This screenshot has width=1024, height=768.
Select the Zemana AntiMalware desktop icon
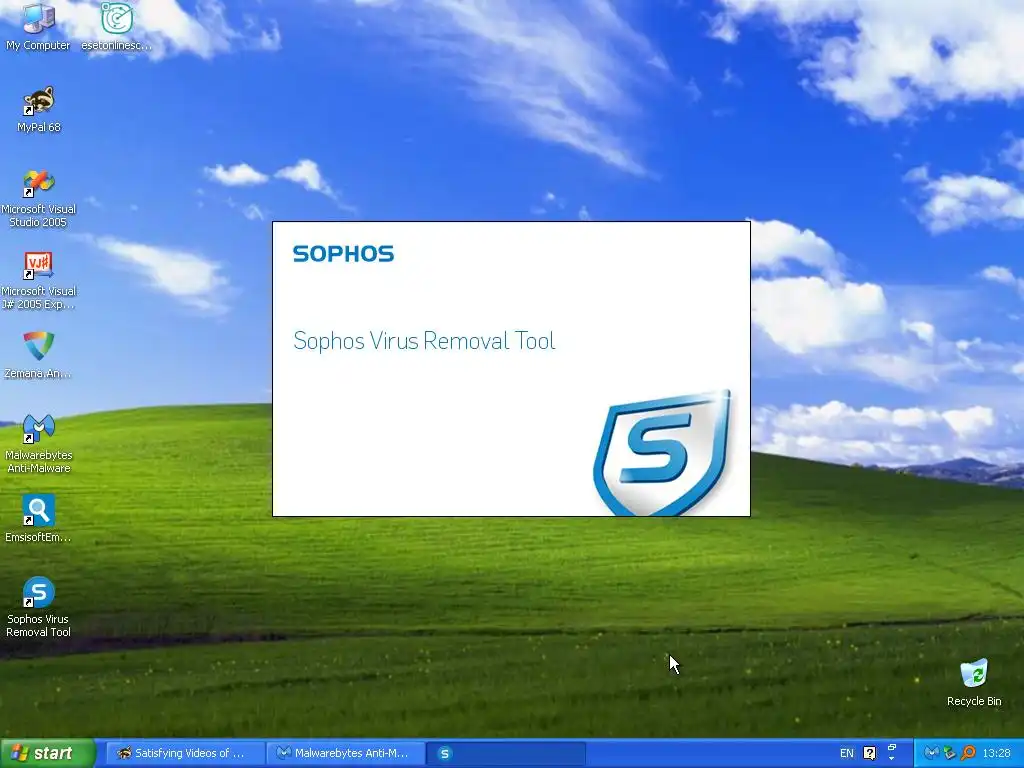click(x=38, y=355)
